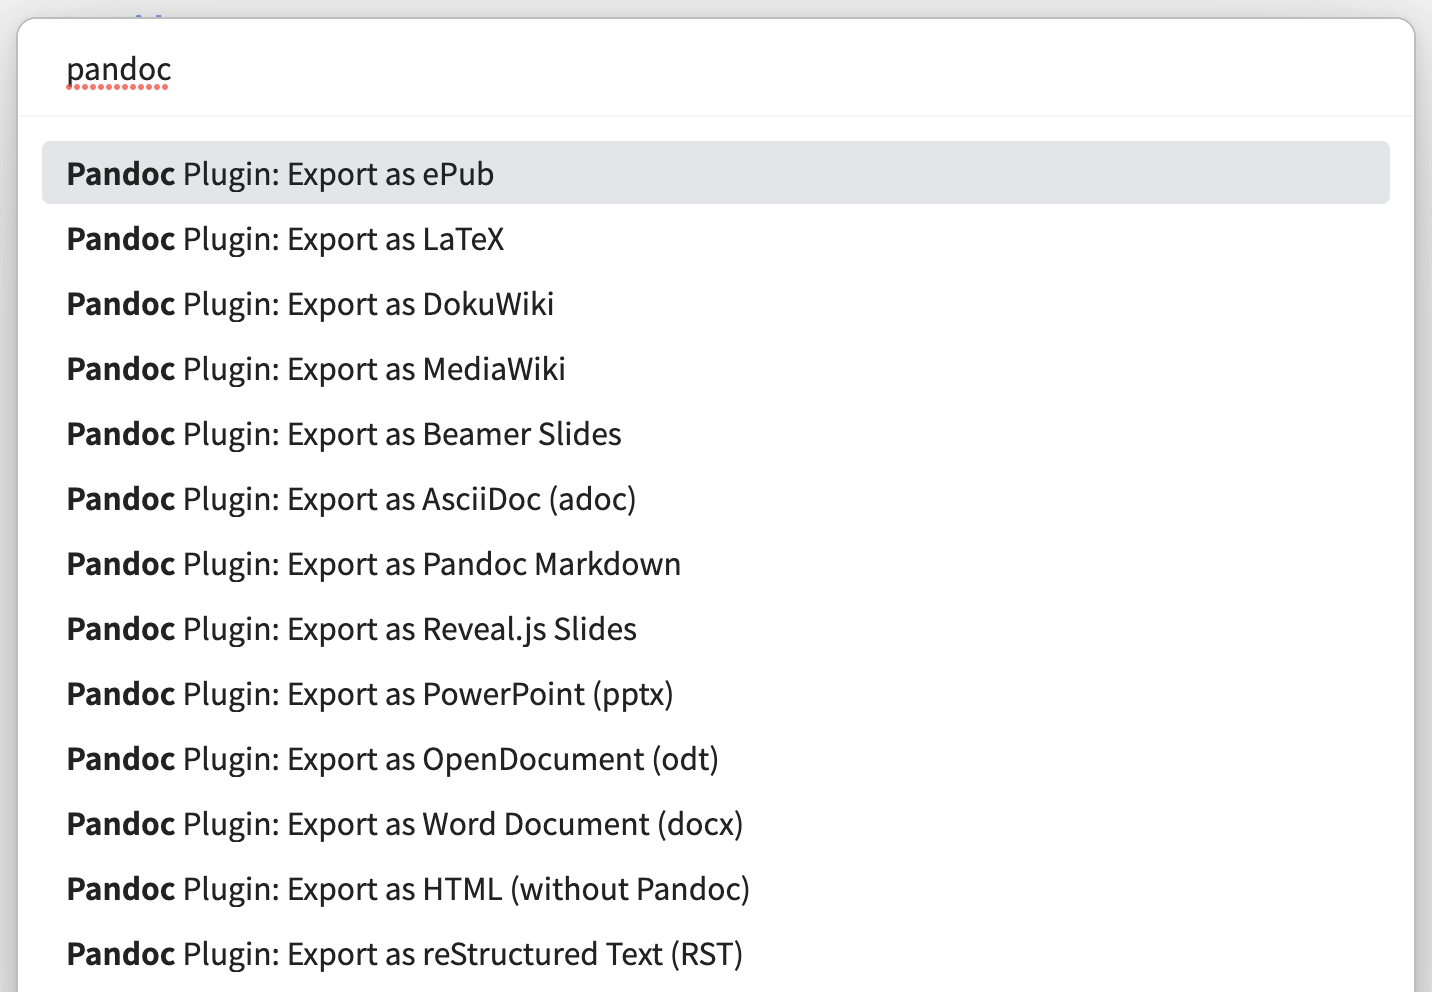This screenshot has width=1432, height=992.
Task: Activate the highlighted ePub export entry
Action: click(x=715, y=173)
